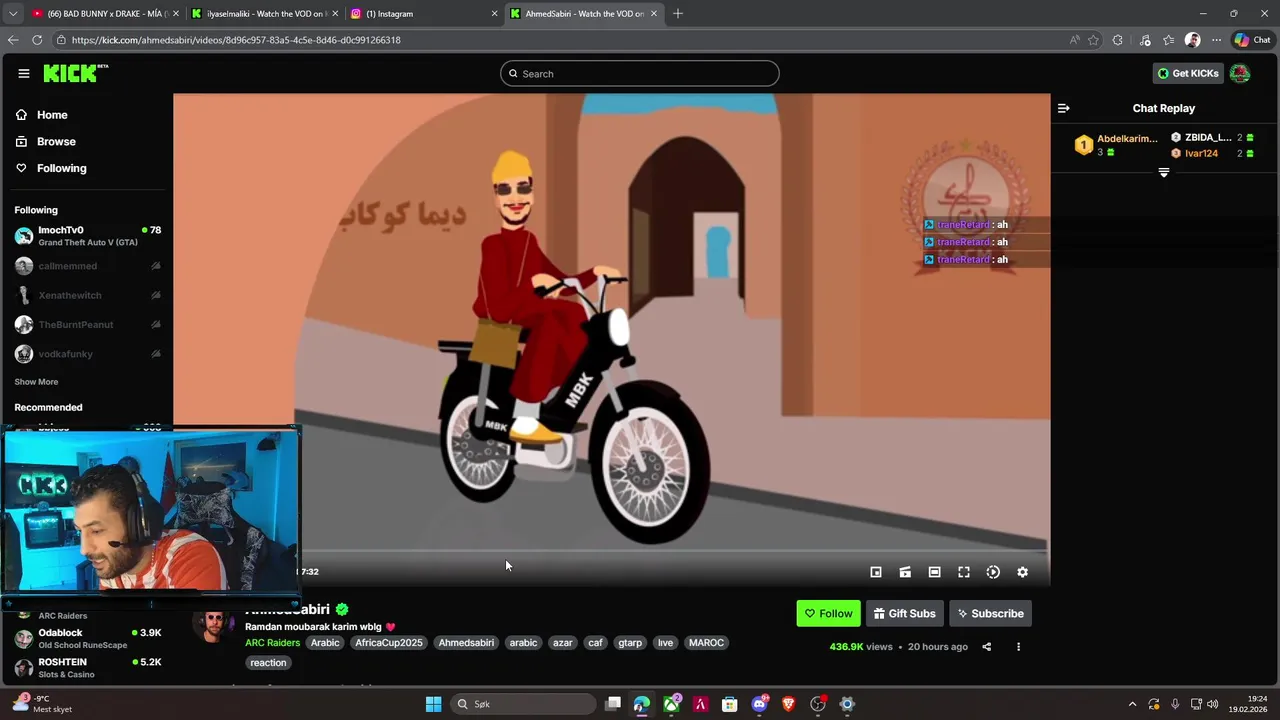Focus the Kick search field
Image resolution: width=1280 pixels, height=720 pixels.
tap(640, 73)
